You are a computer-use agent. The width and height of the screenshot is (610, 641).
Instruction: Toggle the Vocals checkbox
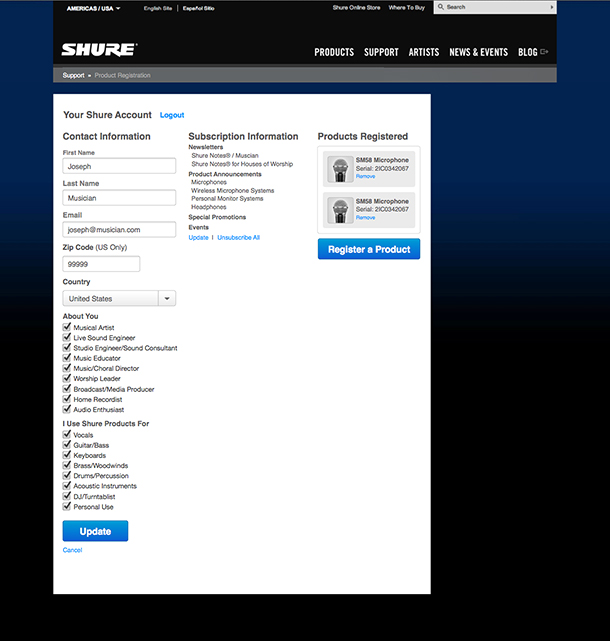pyautogui.click(x=67, y=435)
